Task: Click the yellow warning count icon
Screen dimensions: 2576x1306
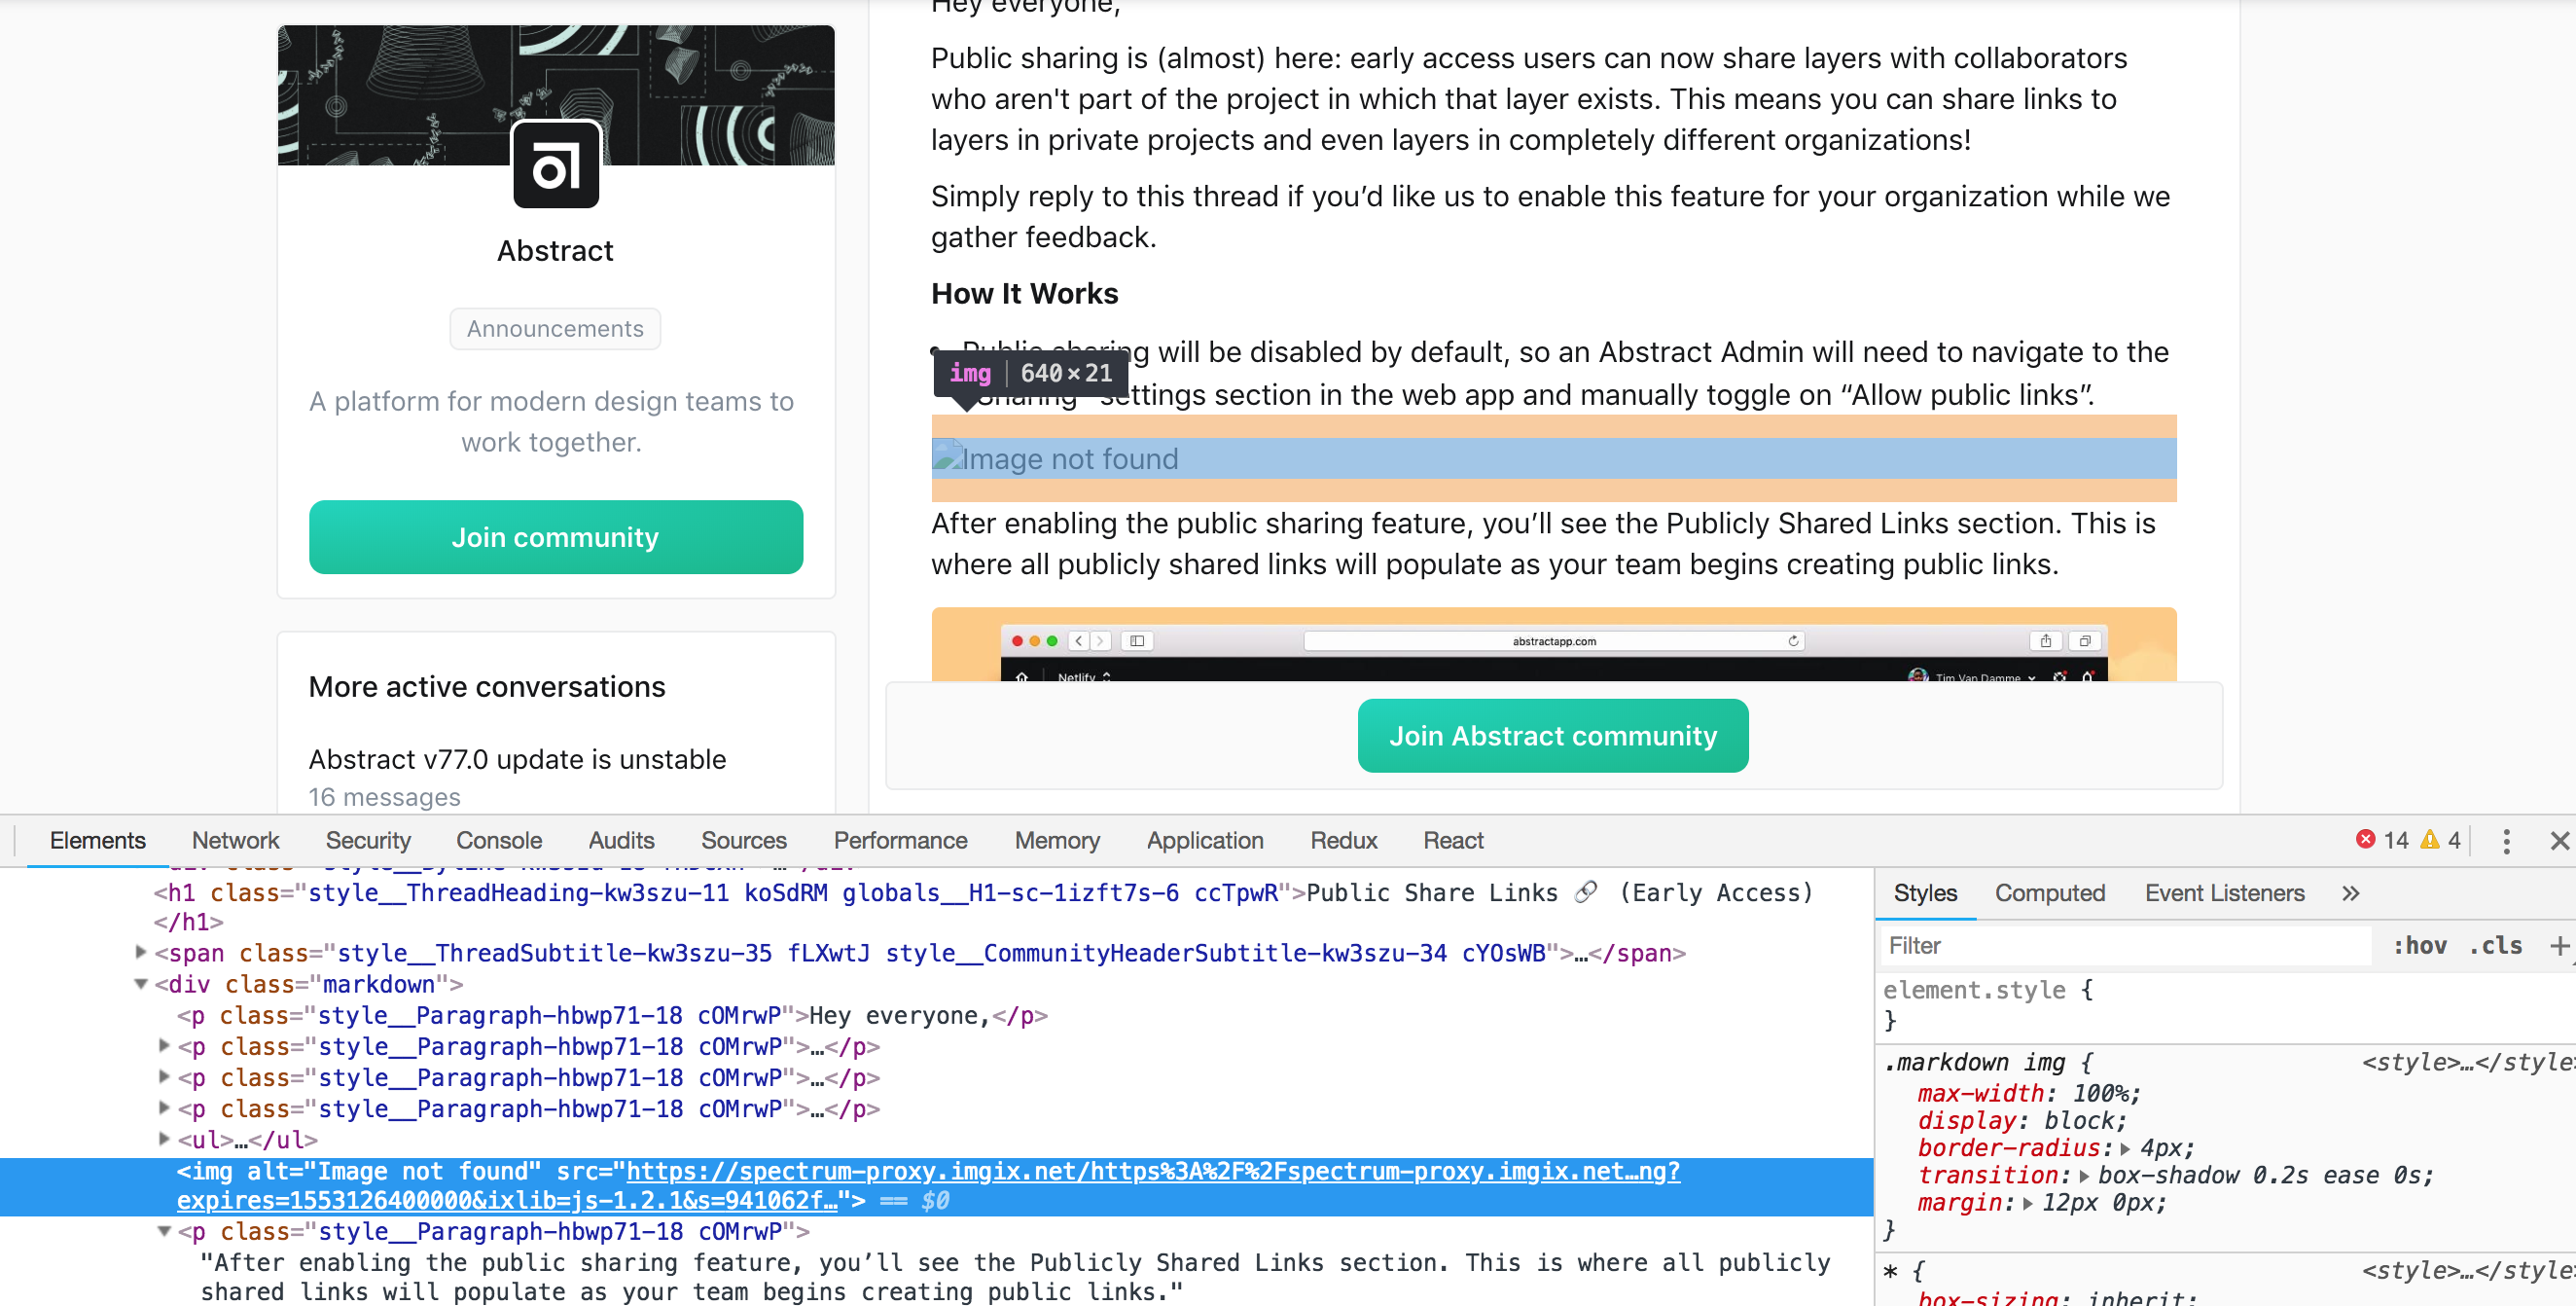Action: (x=2429, y=840)
